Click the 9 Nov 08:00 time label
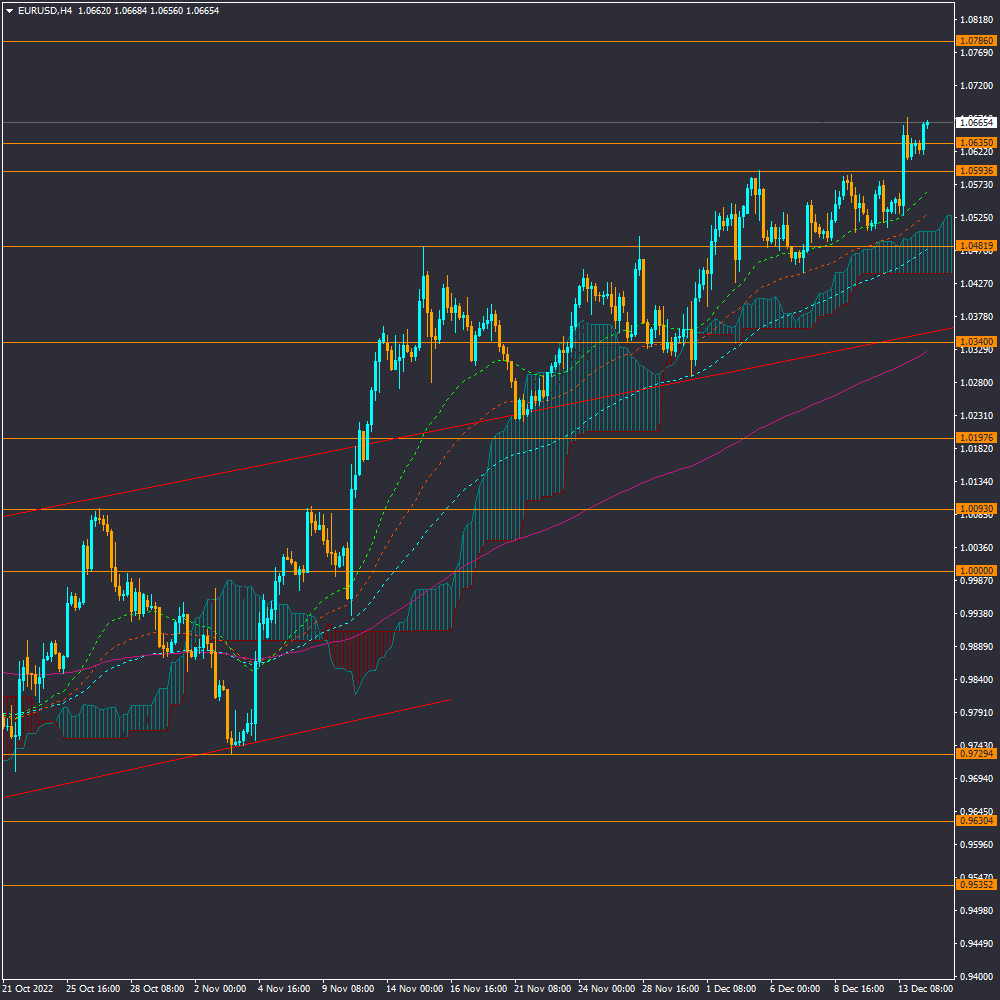Image resolution: width=1000 pixels, height=1000 pixels. point(347,988)
